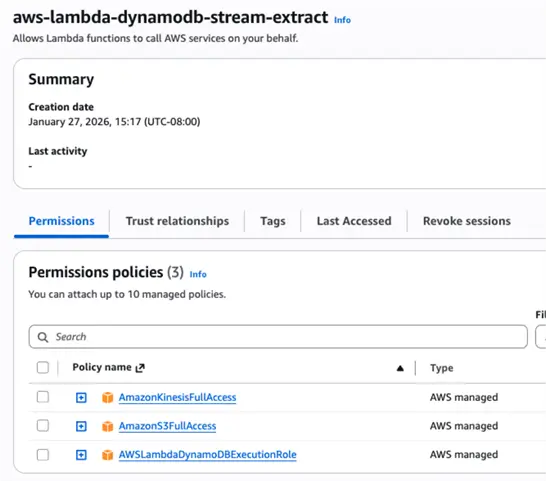Click the Type column header

coord(442,368)
